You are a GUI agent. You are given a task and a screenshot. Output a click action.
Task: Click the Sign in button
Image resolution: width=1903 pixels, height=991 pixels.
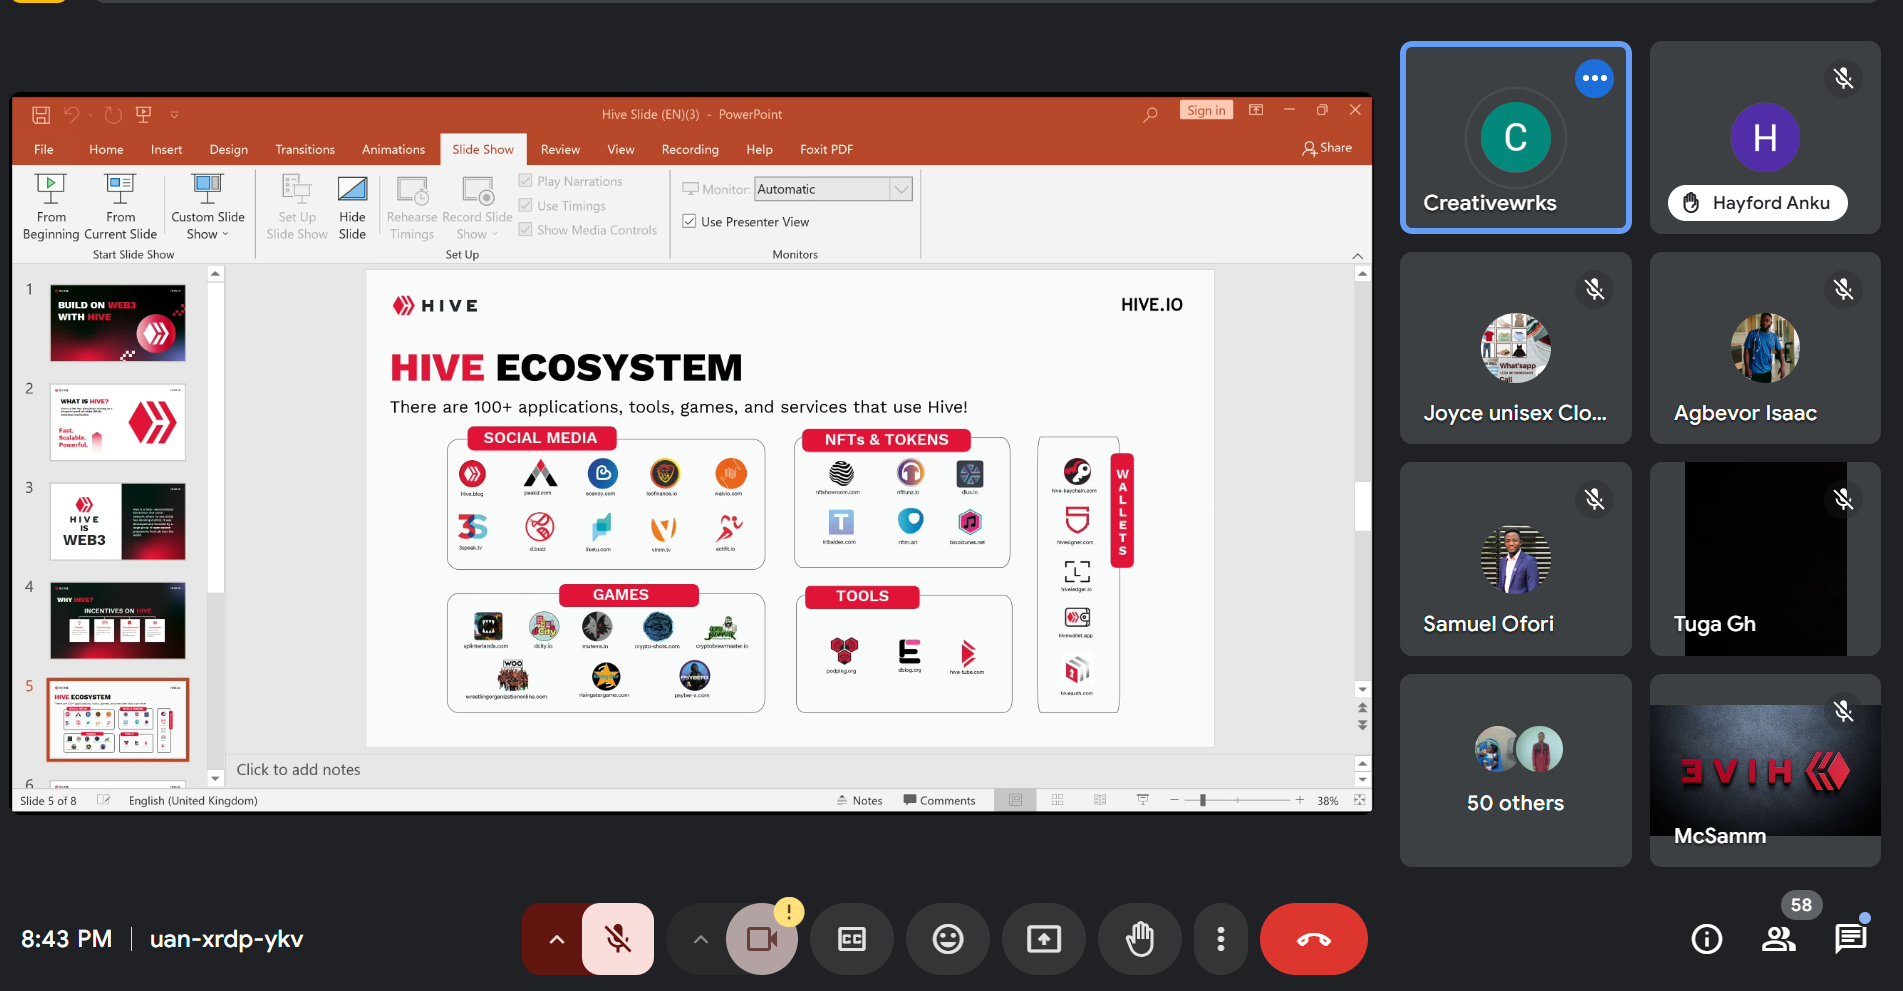point(1206,110)
